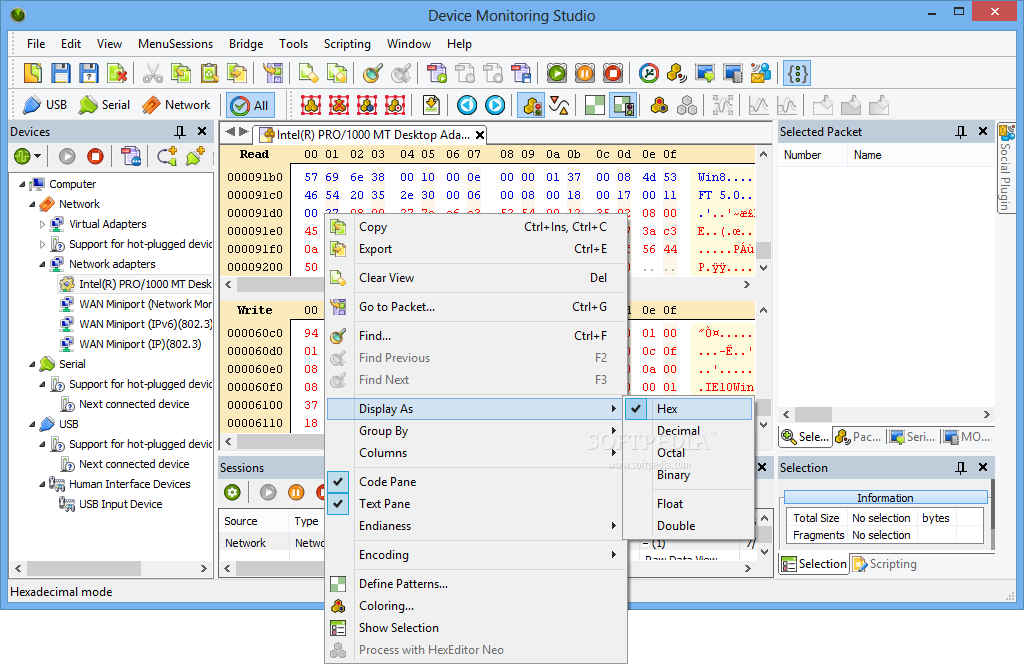Select Double display option
Viewport: 1024px width, 664px height.
[688, 526]
